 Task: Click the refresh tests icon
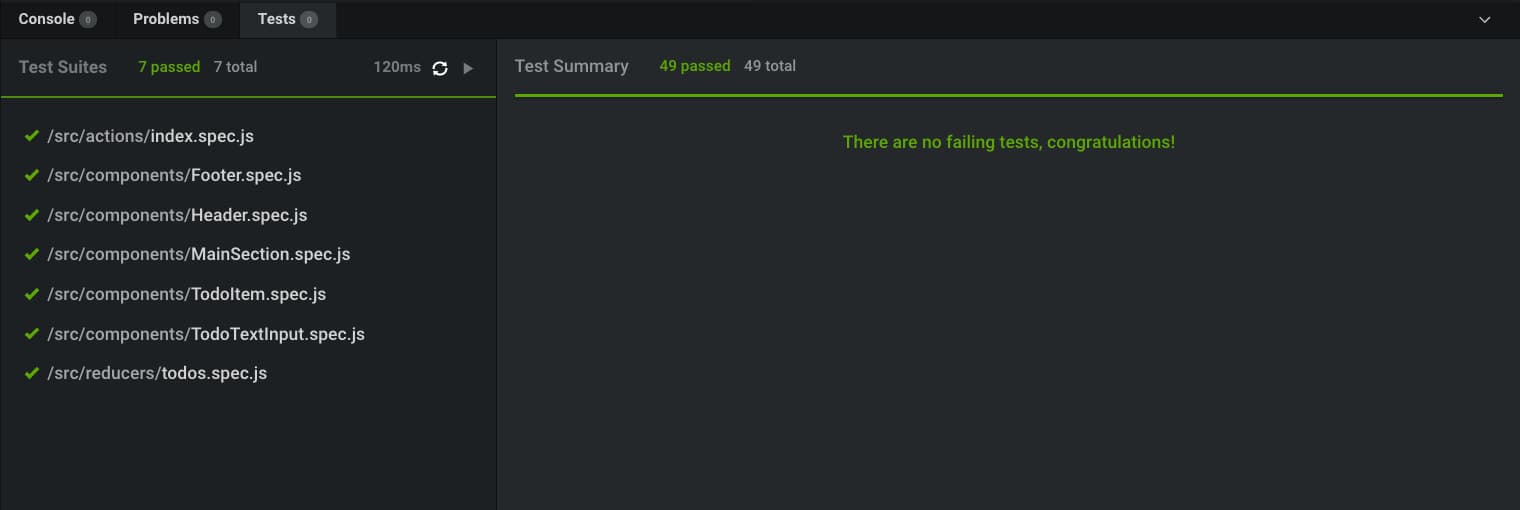pos(440,68)
